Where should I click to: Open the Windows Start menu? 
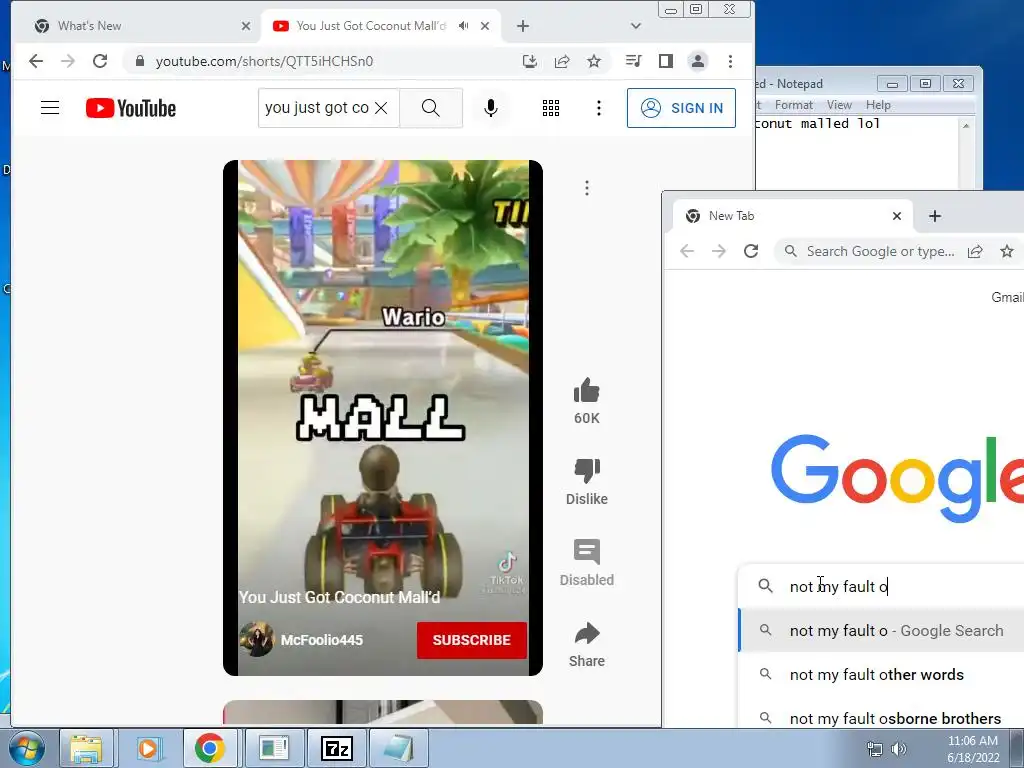27,748
